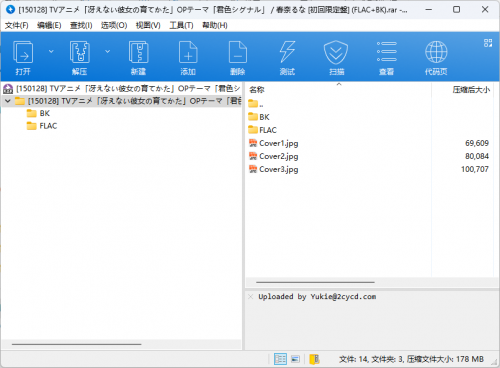
Task: Open the dropdown arrow next to 打开
Action: tap(51, 51)
